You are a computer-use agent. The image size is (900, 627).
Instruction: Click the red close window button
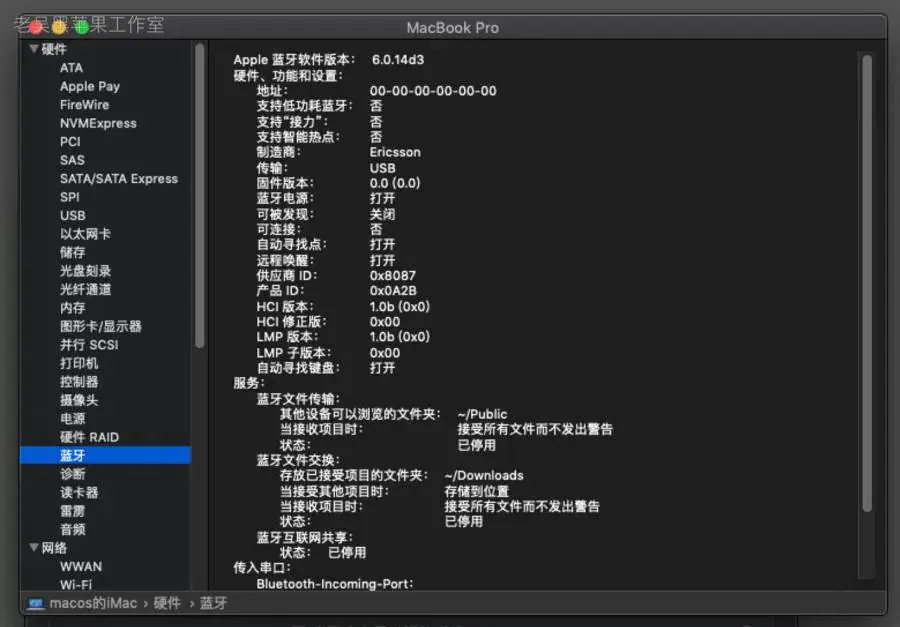click(36, 27)
